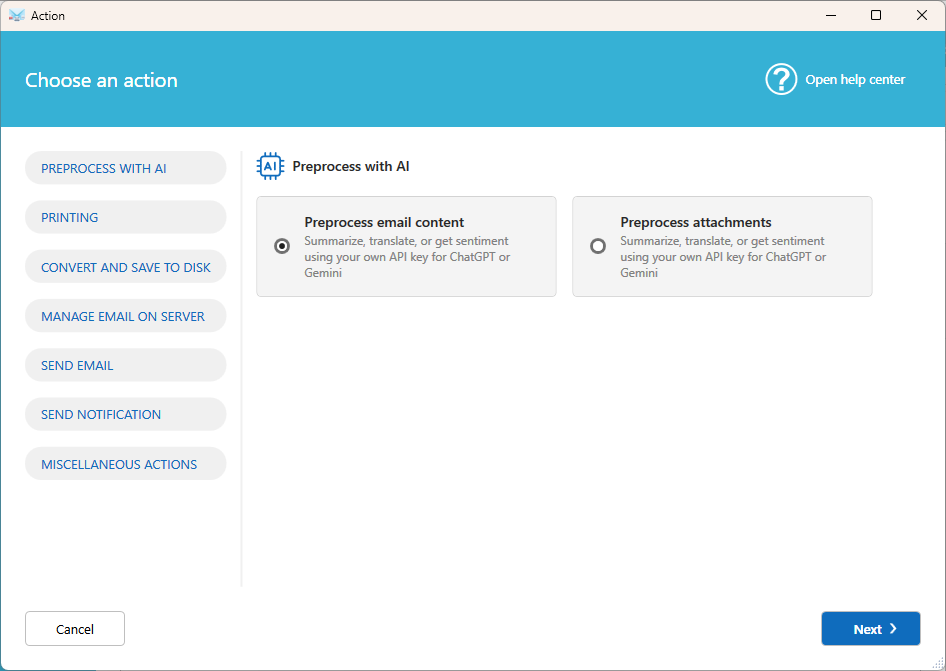Click the help center question mark icon
Screen dimensions: 946x671
(x=781, y=79)
